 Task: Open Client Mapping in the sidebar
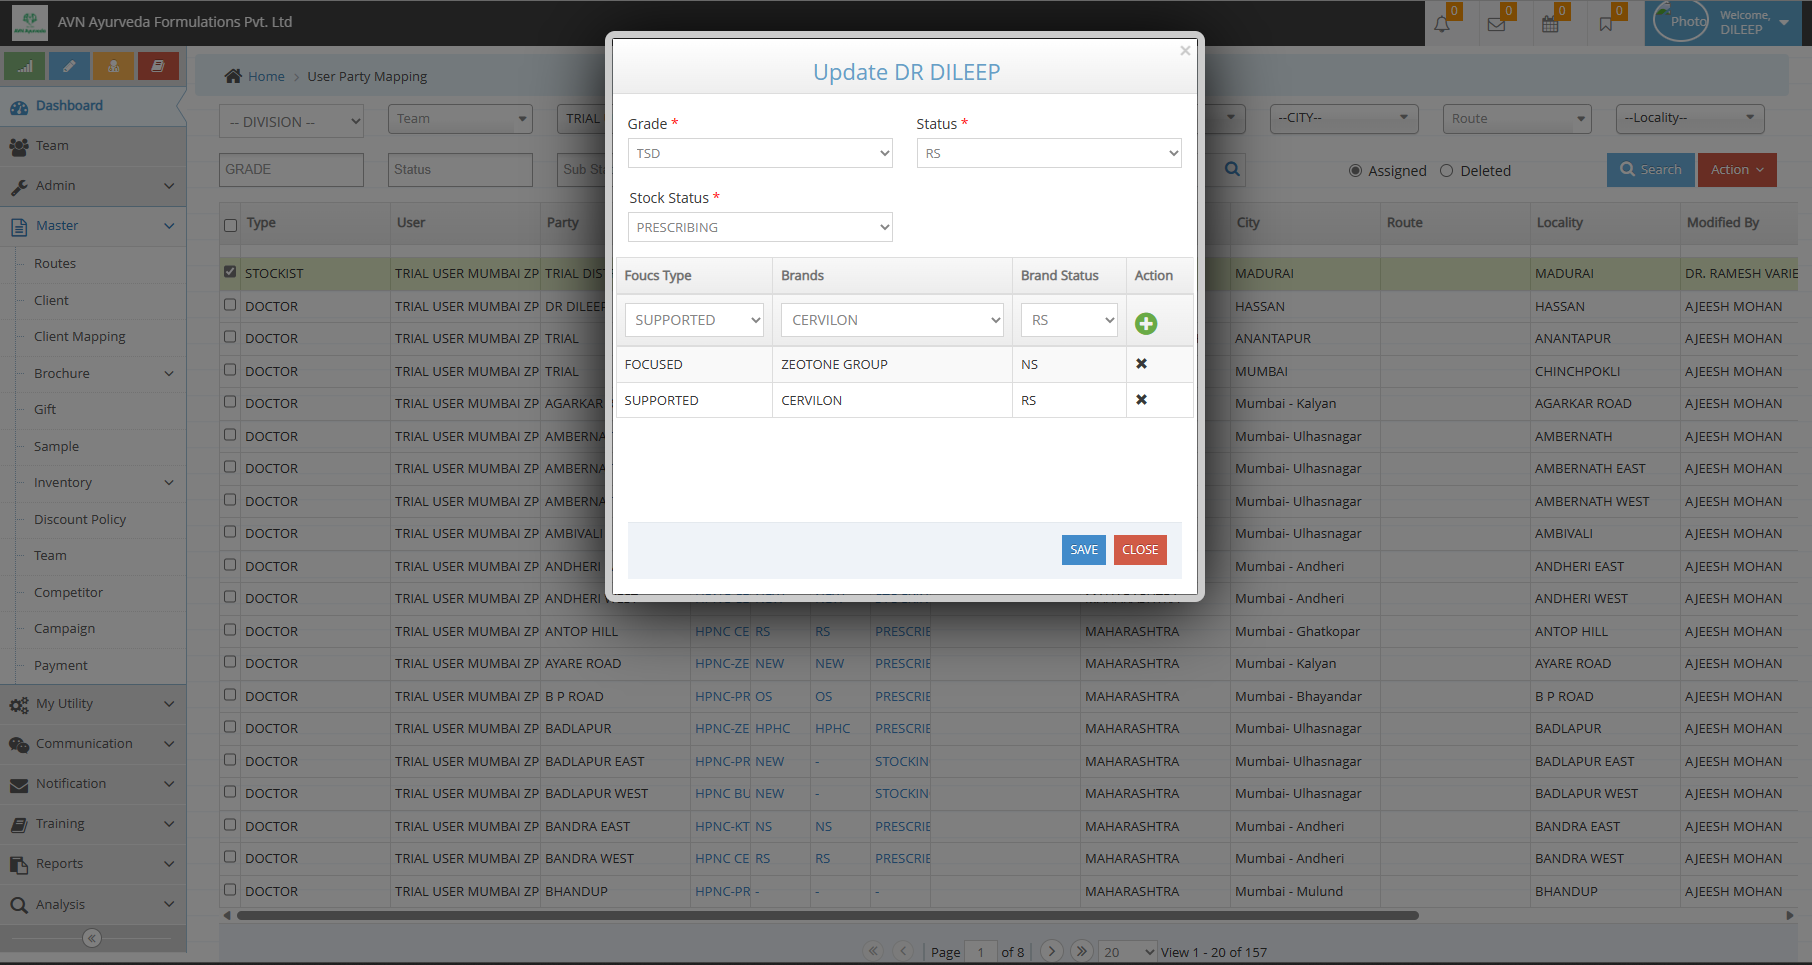[x=80, y=337]
